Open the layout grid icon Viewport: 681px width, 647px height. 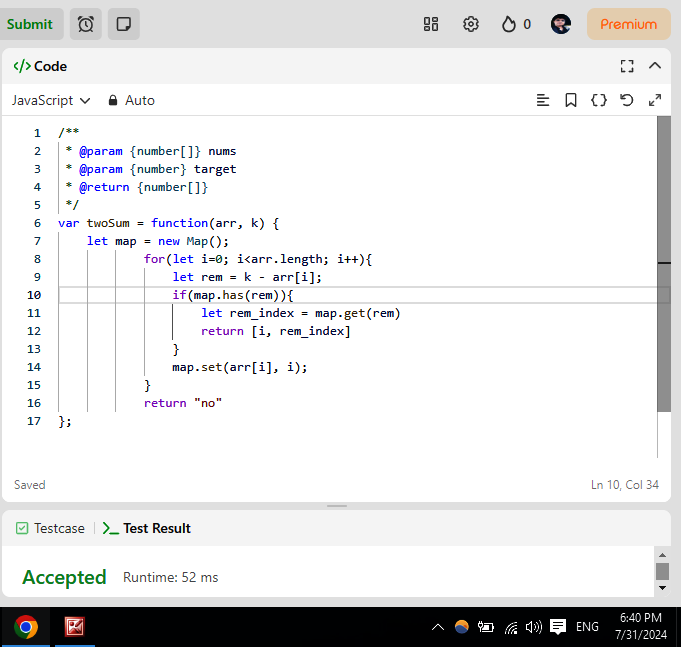pos(431,24)
